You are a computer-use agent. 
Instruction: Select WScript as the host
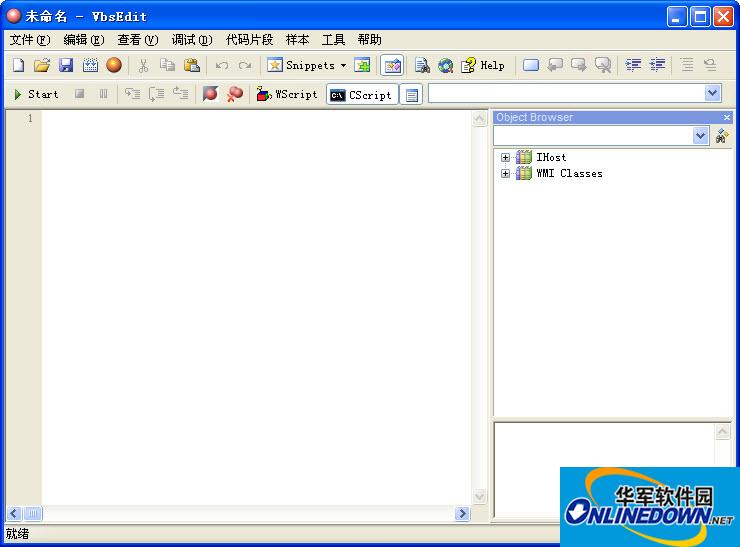click(x=287, y=94)
